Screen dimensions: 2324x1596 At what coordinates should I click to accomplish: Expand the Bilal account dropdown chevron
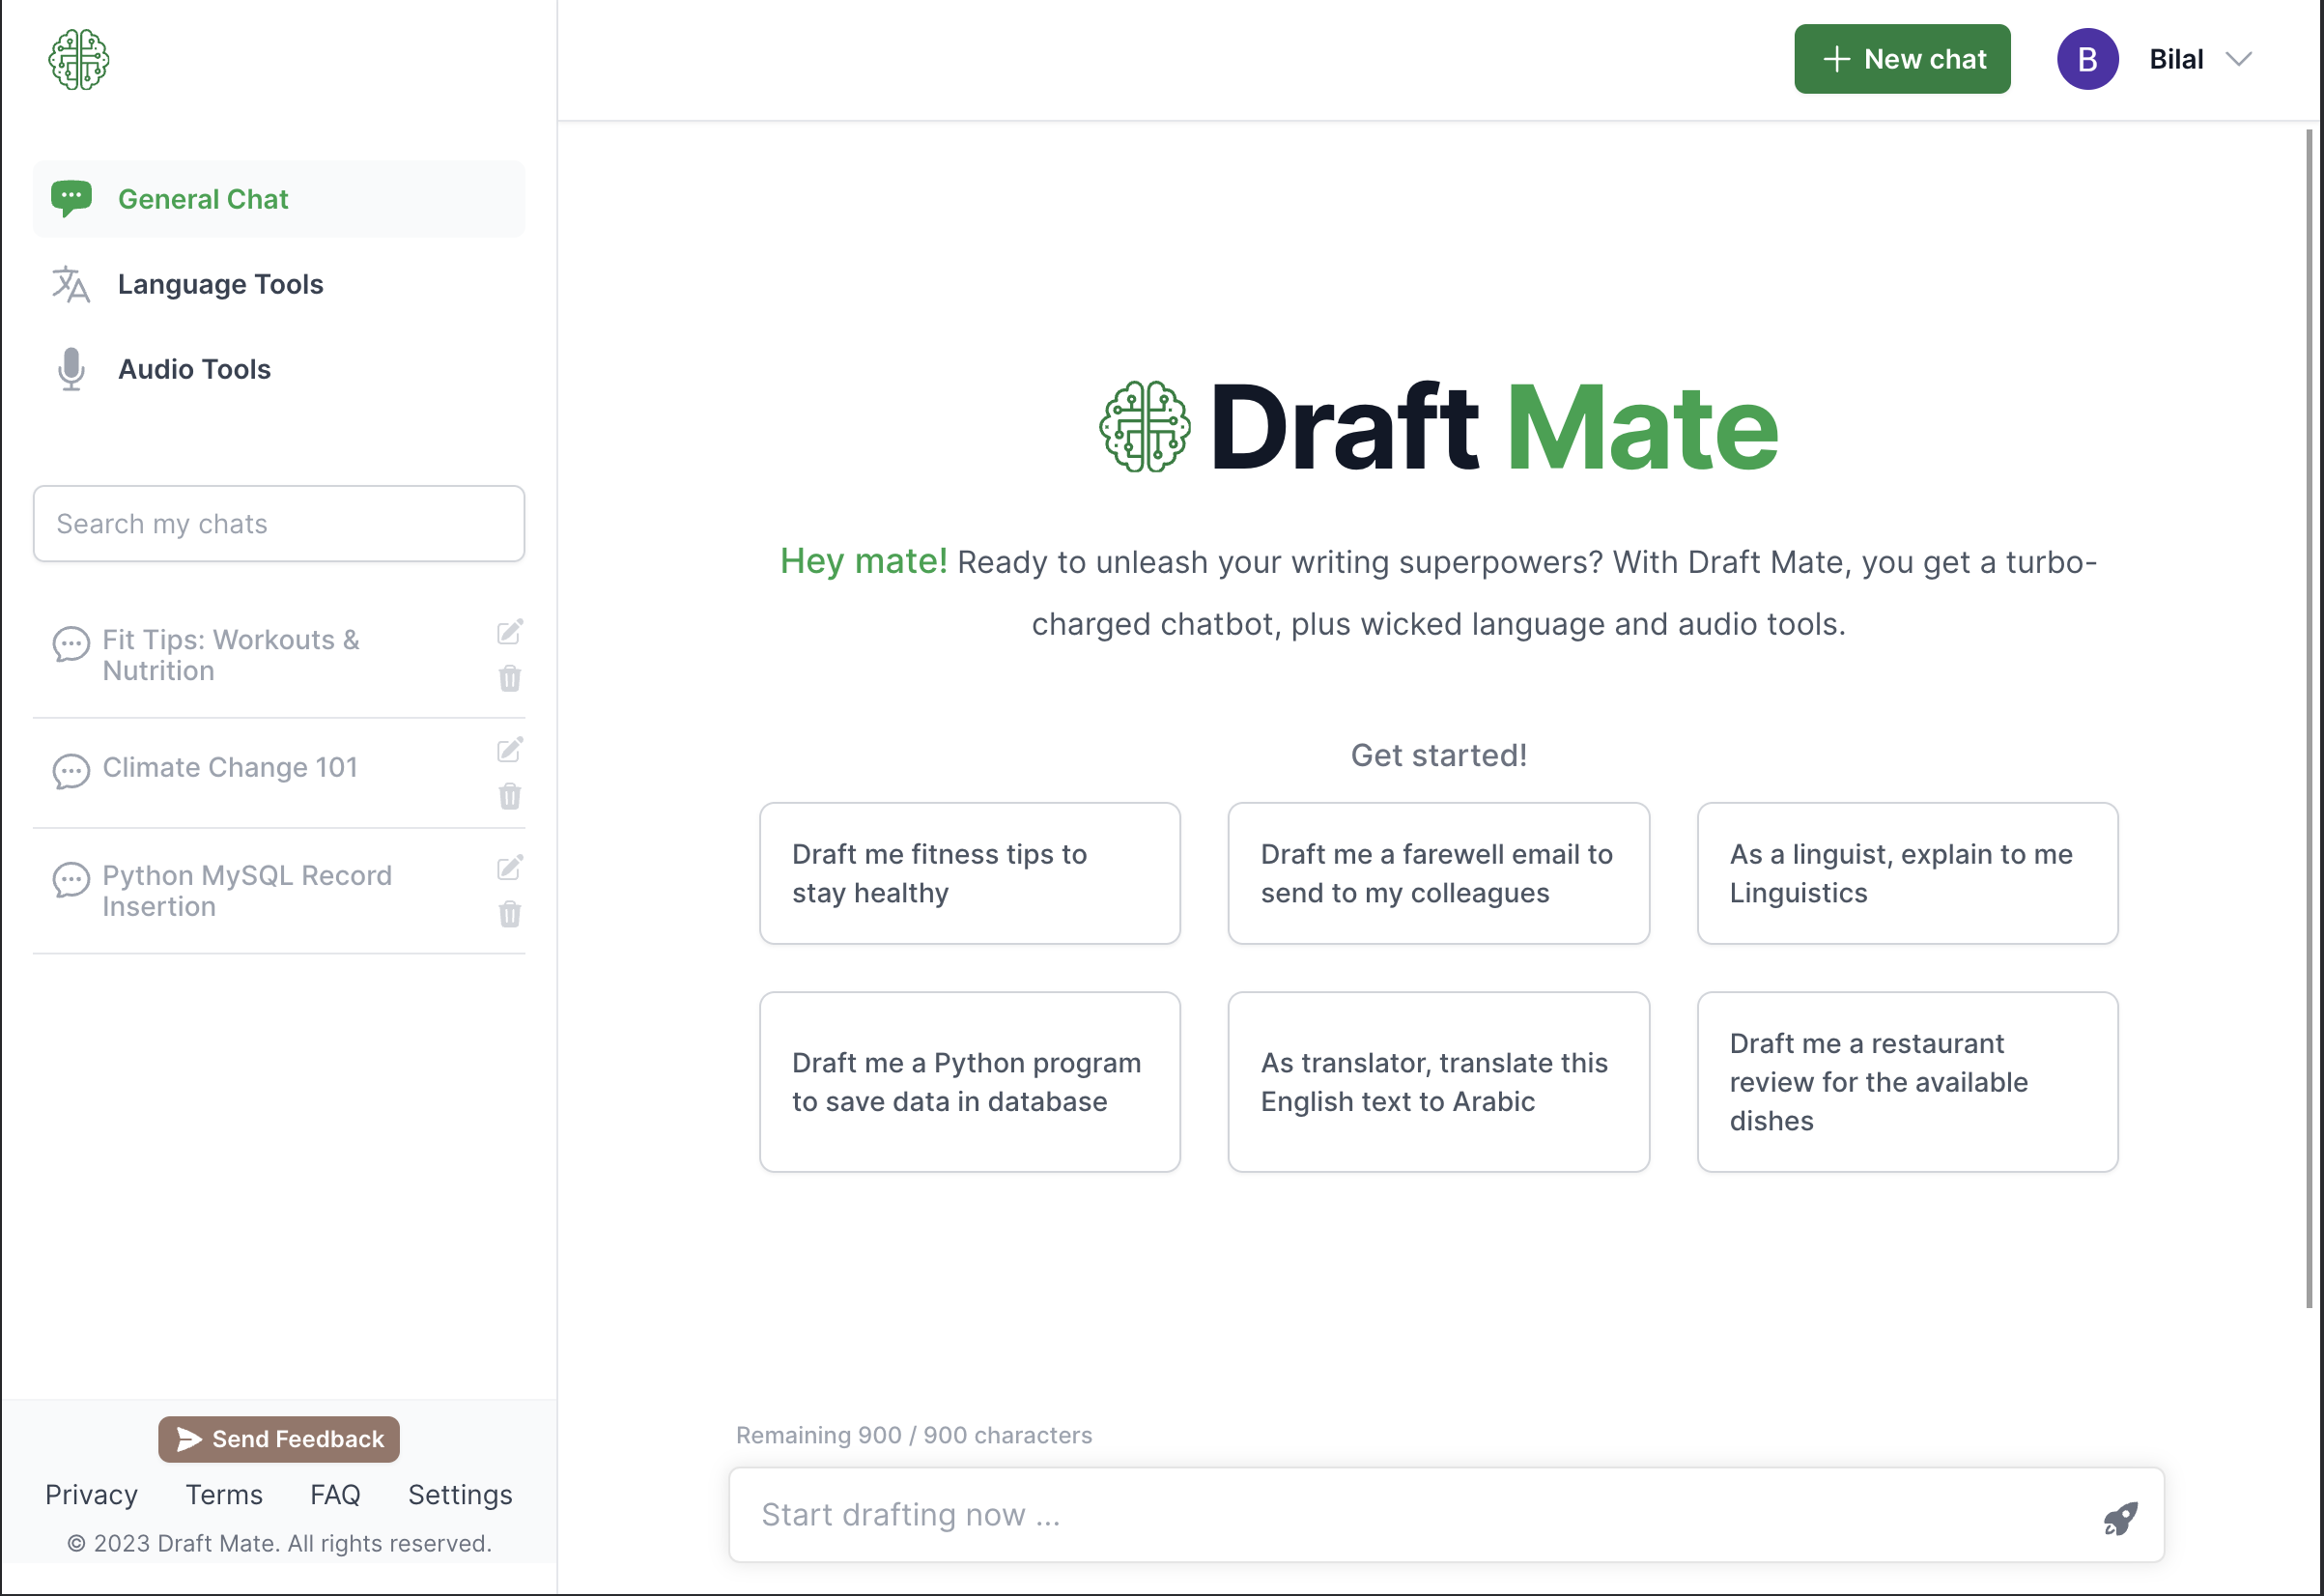[x=2238, y=59]
